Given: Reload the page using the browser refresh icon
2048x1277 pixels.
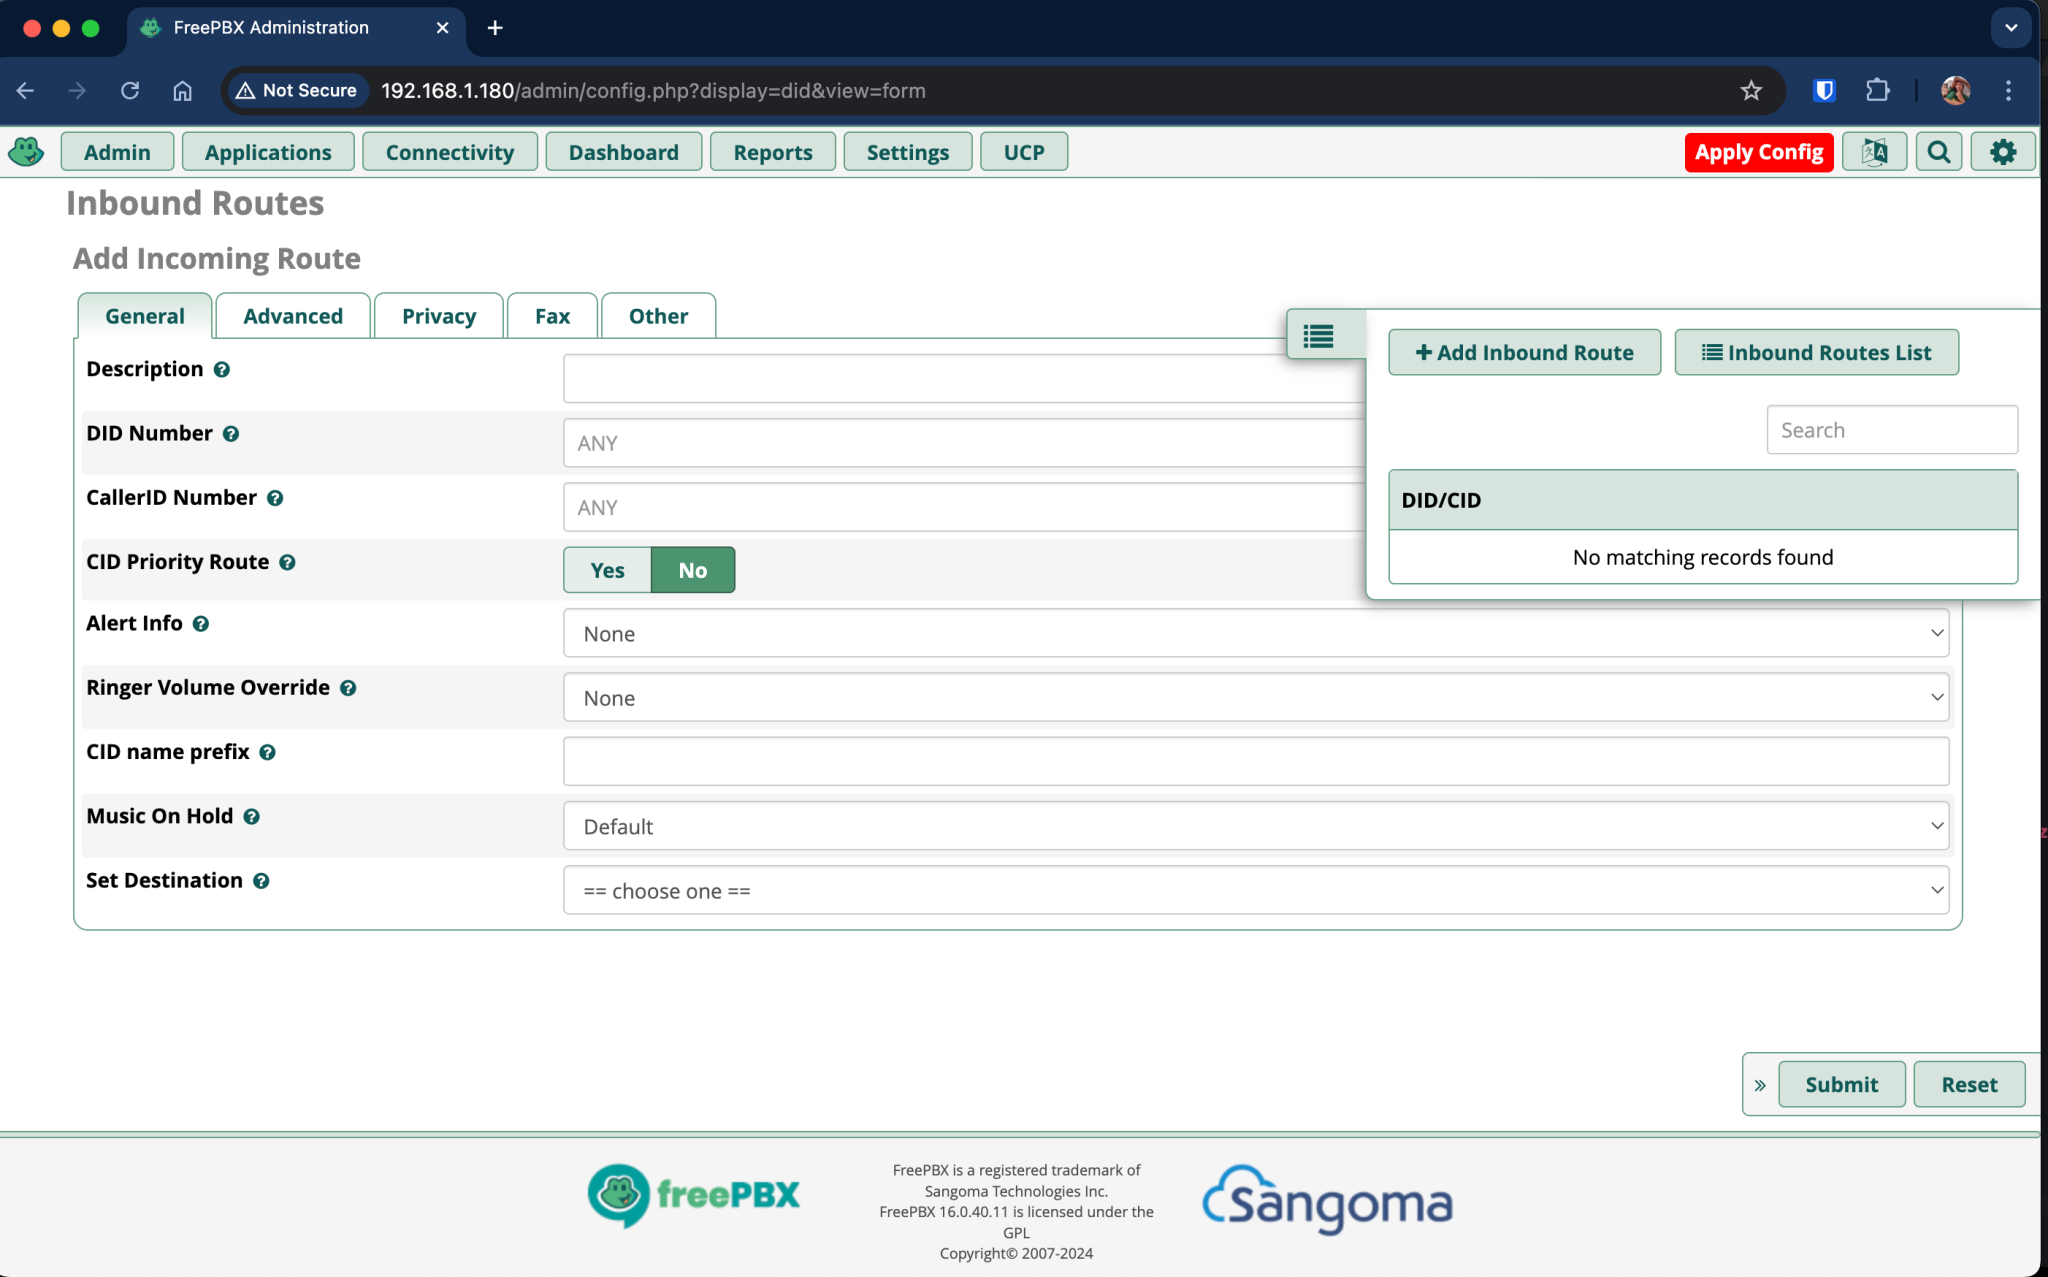Looking at the screenshot, I should (130, 90).
